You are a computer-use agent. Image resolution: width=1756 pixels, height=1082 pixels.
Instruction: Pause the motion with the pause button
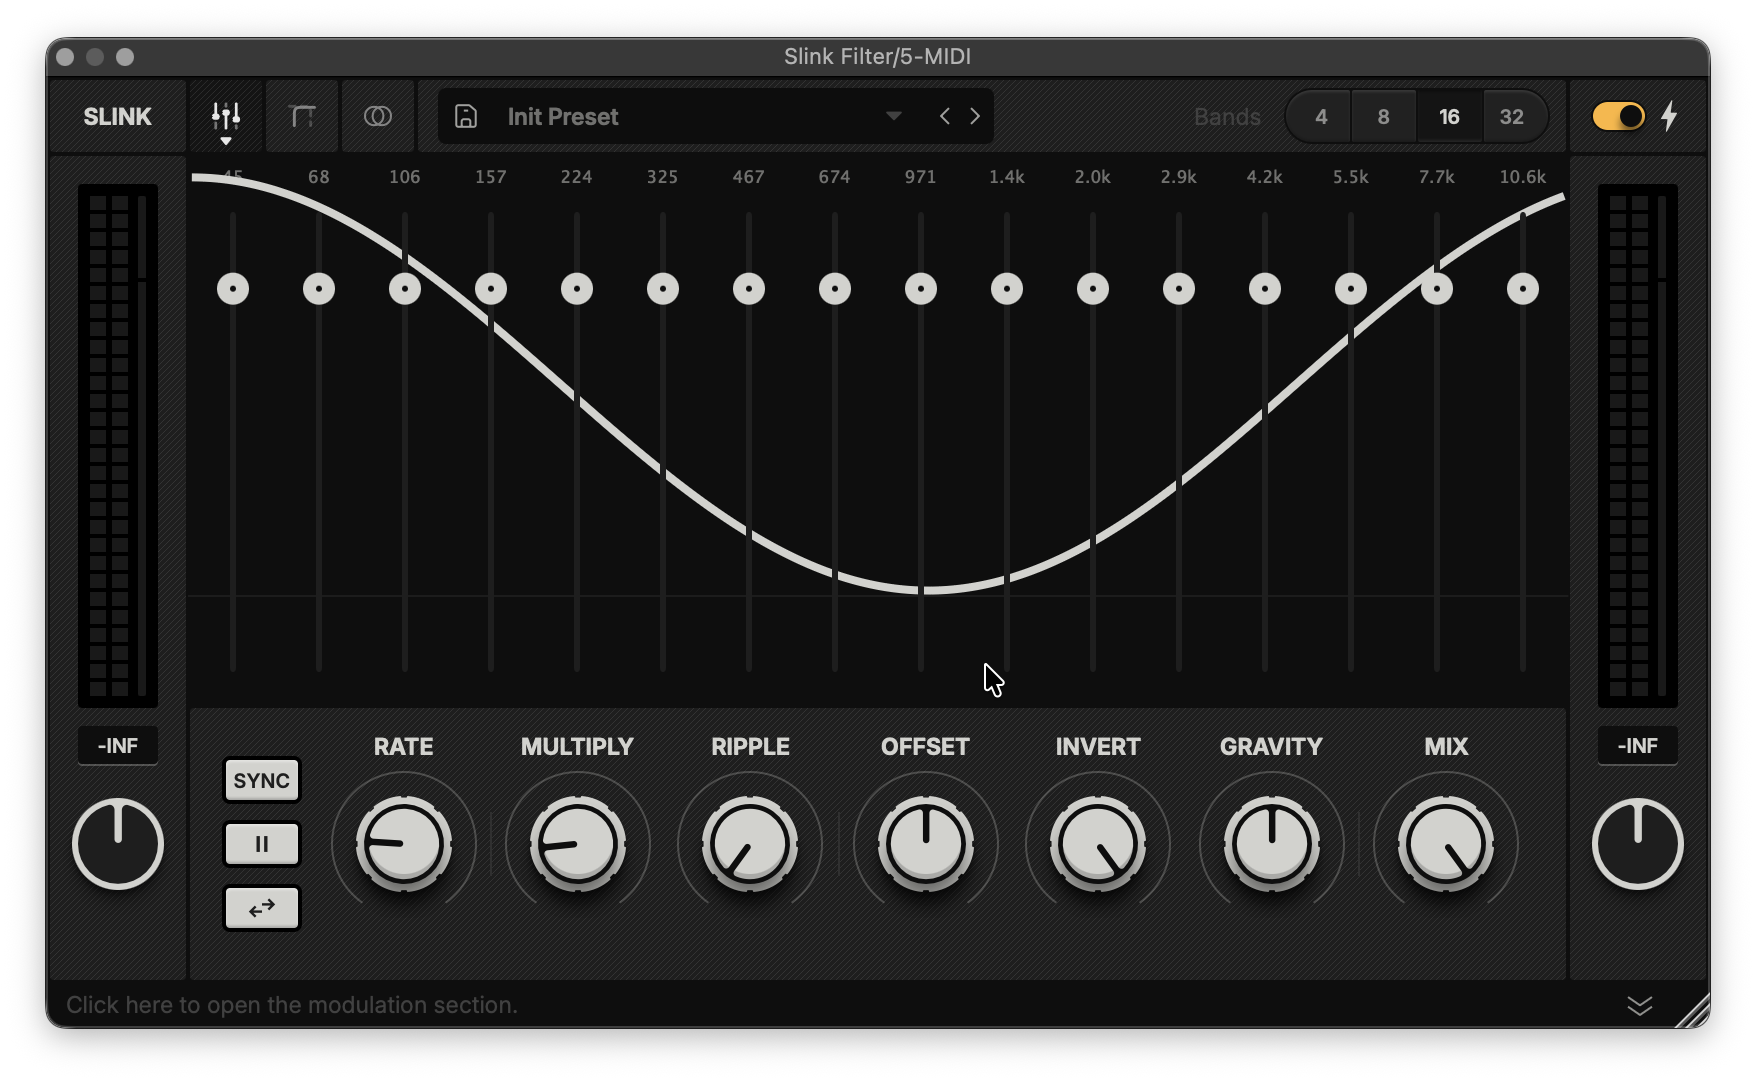point(262,844)
